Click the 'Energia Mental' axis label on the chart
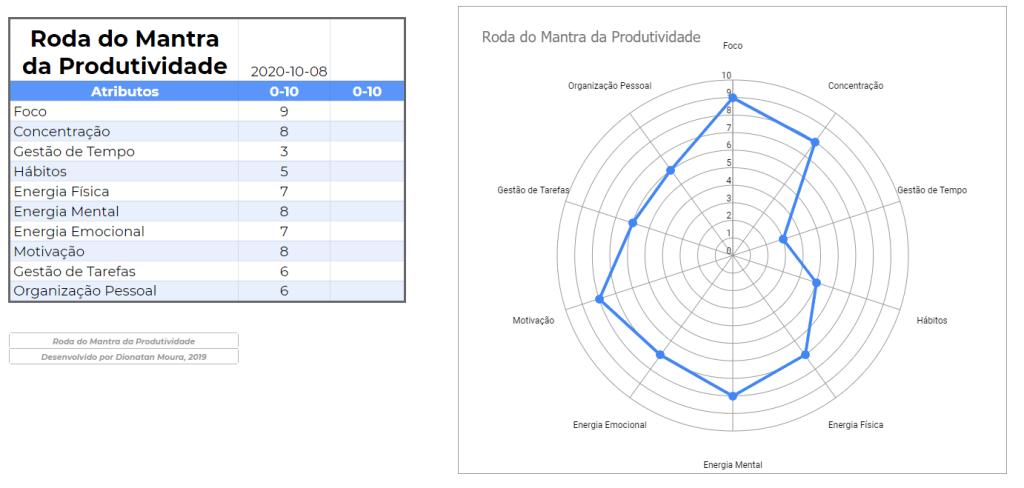The height and width of the screenshot is (488, 1024). point(733,465)
